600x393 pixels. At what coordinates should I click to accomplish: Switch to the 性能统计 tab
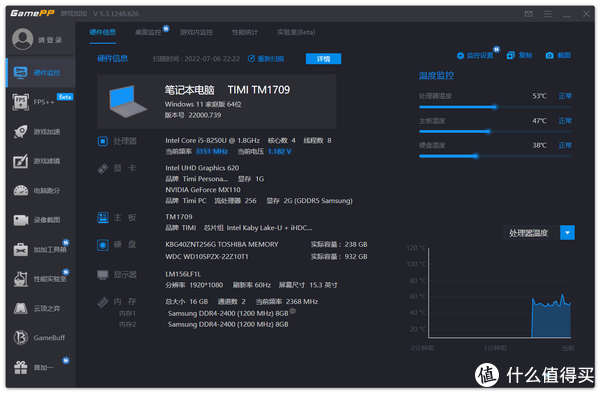coord(245,33)
